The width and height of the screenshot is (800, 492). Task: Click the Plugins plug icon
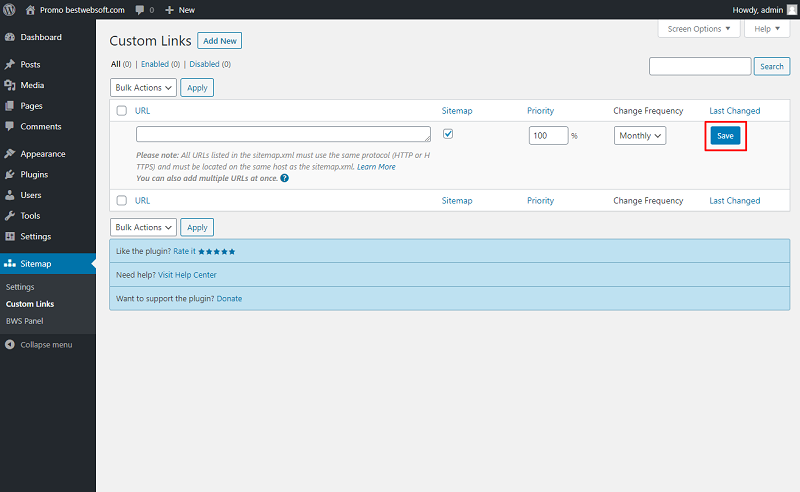pos(10,175)
